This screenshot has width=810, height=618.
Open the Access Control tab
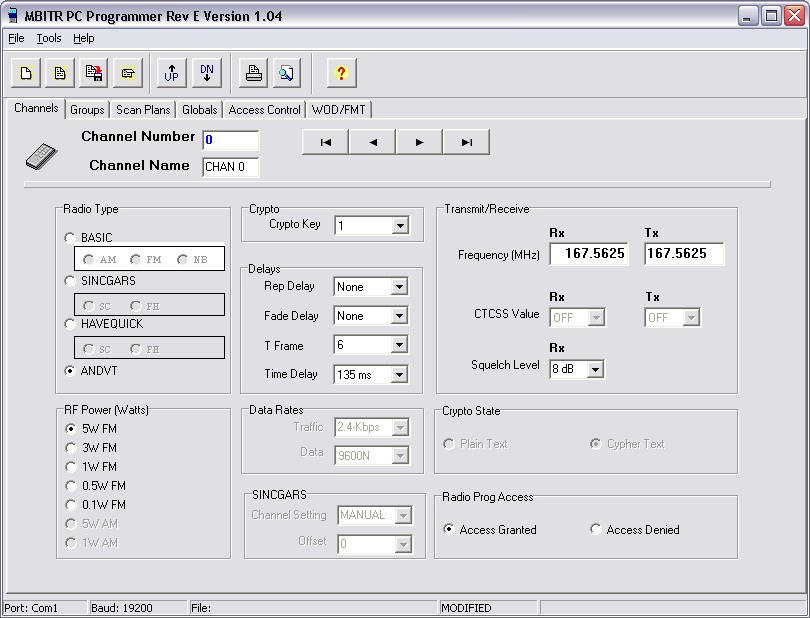tap(264, 110)
